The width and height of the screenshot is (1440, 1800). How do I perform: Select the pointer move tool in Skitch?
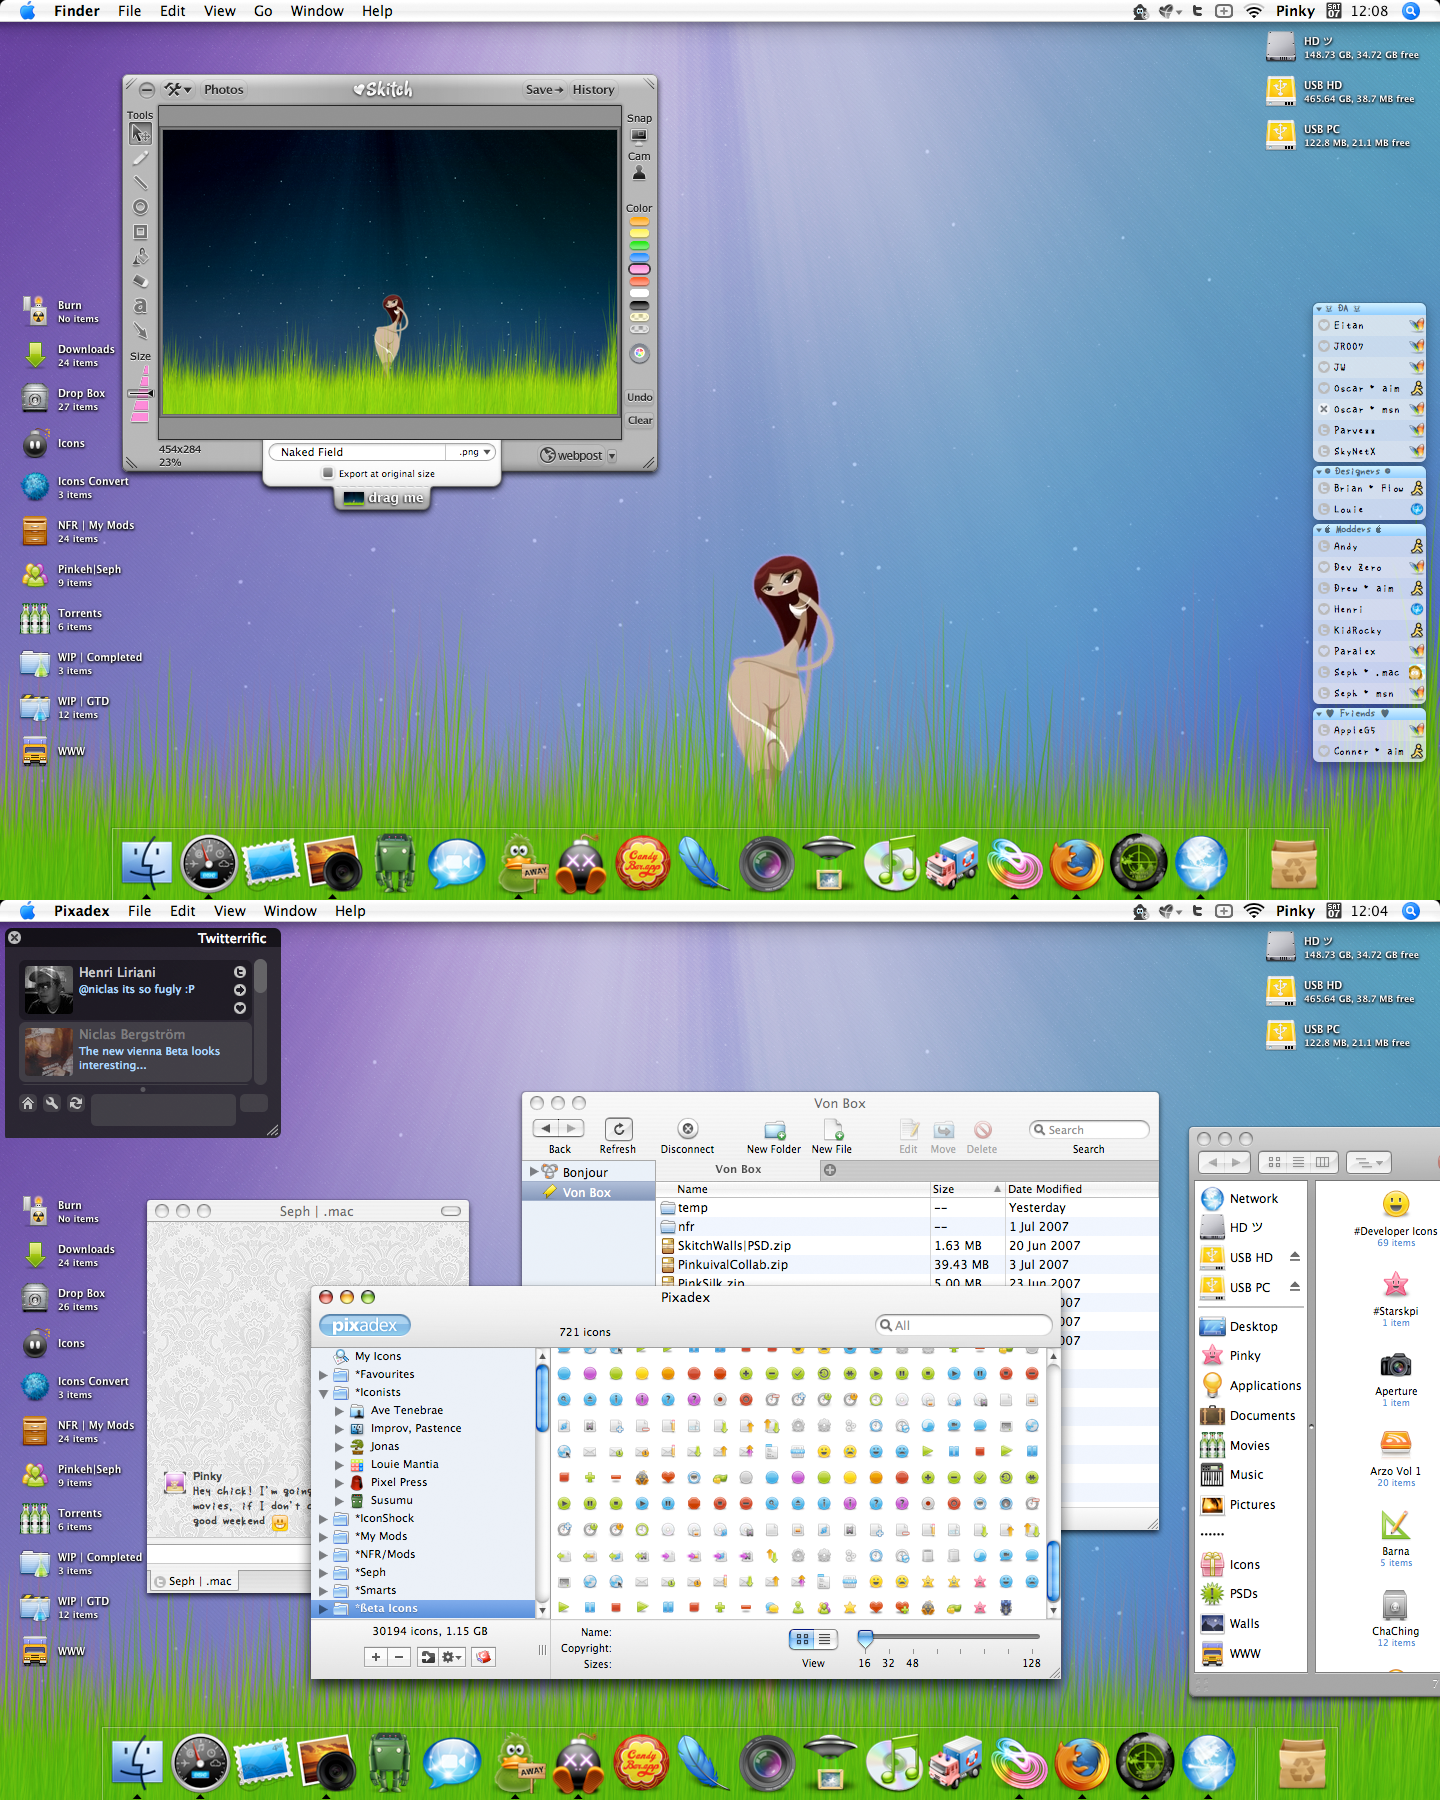[140, 133]
